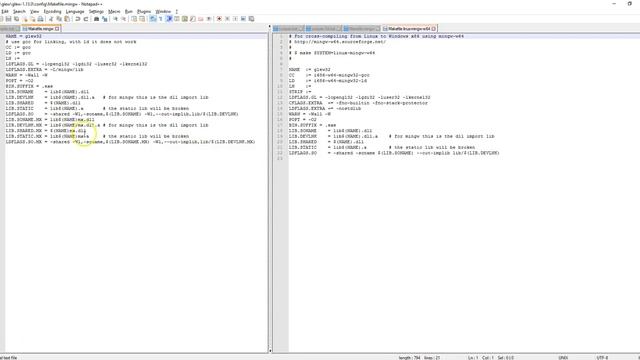
Task: Click the Undo arrow toolbar icon
Action: coord(78,19)
